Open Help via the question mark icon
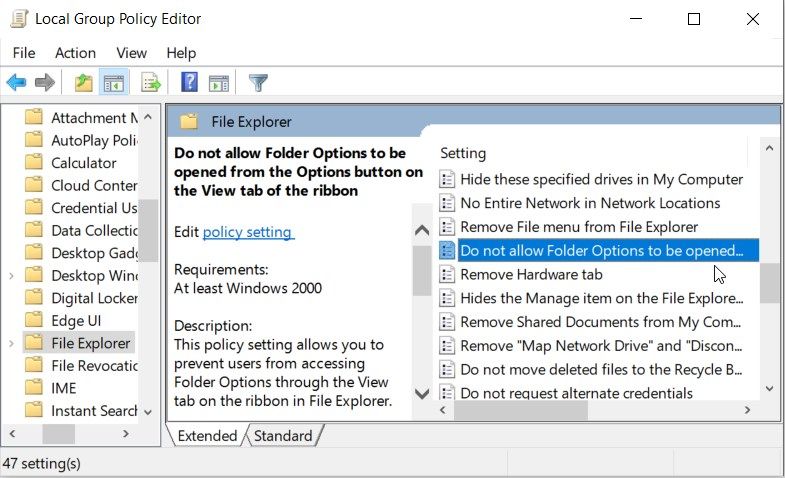The image size is (785, 478). [189, 82]
